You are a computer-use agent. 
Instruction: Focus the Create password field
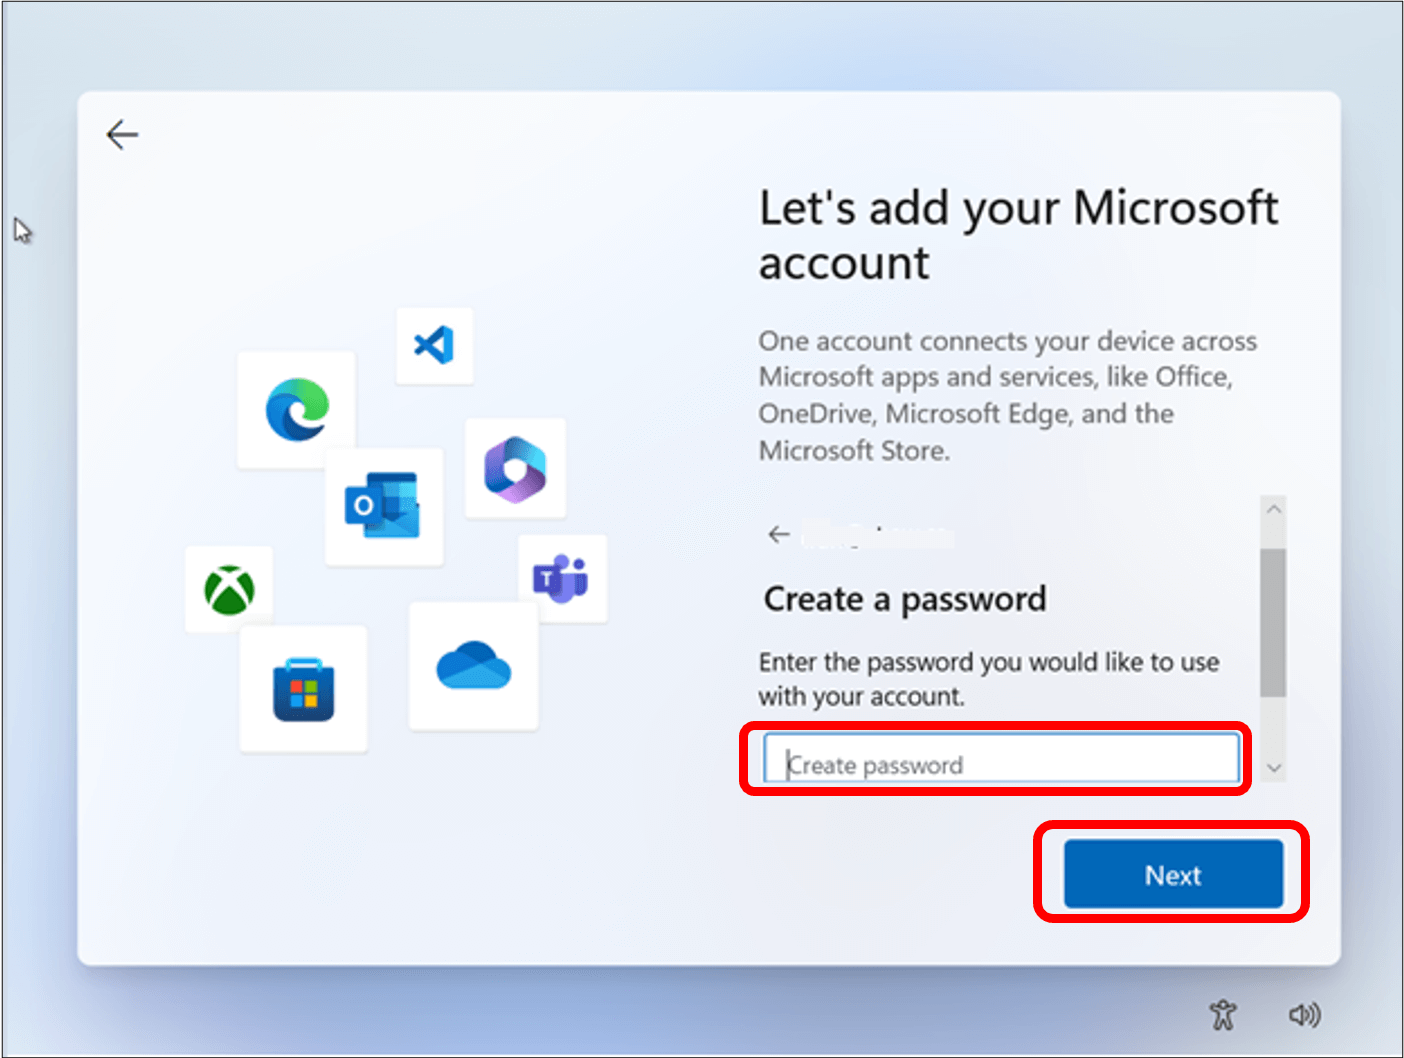point(1001,759)
